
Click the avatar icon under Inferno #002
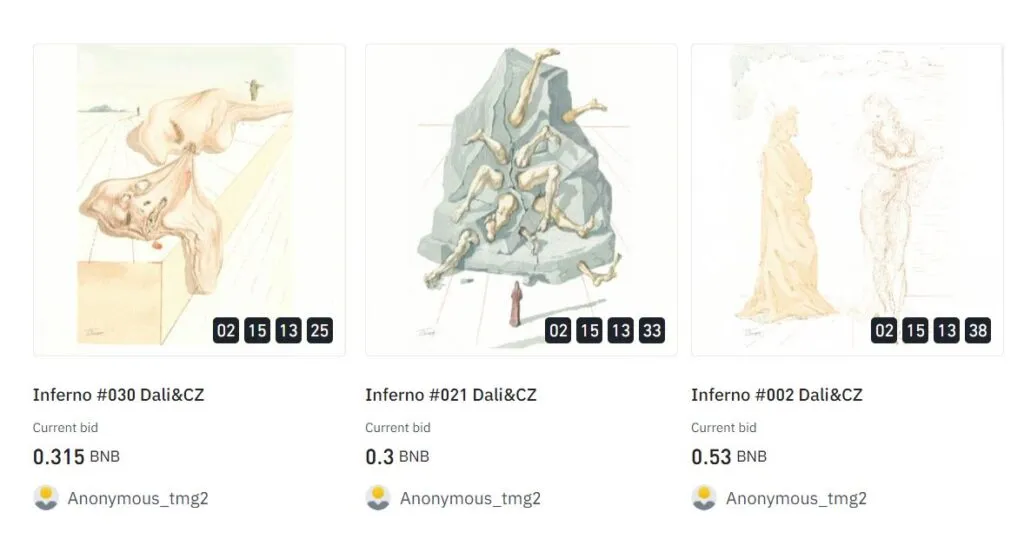[704, 498]
